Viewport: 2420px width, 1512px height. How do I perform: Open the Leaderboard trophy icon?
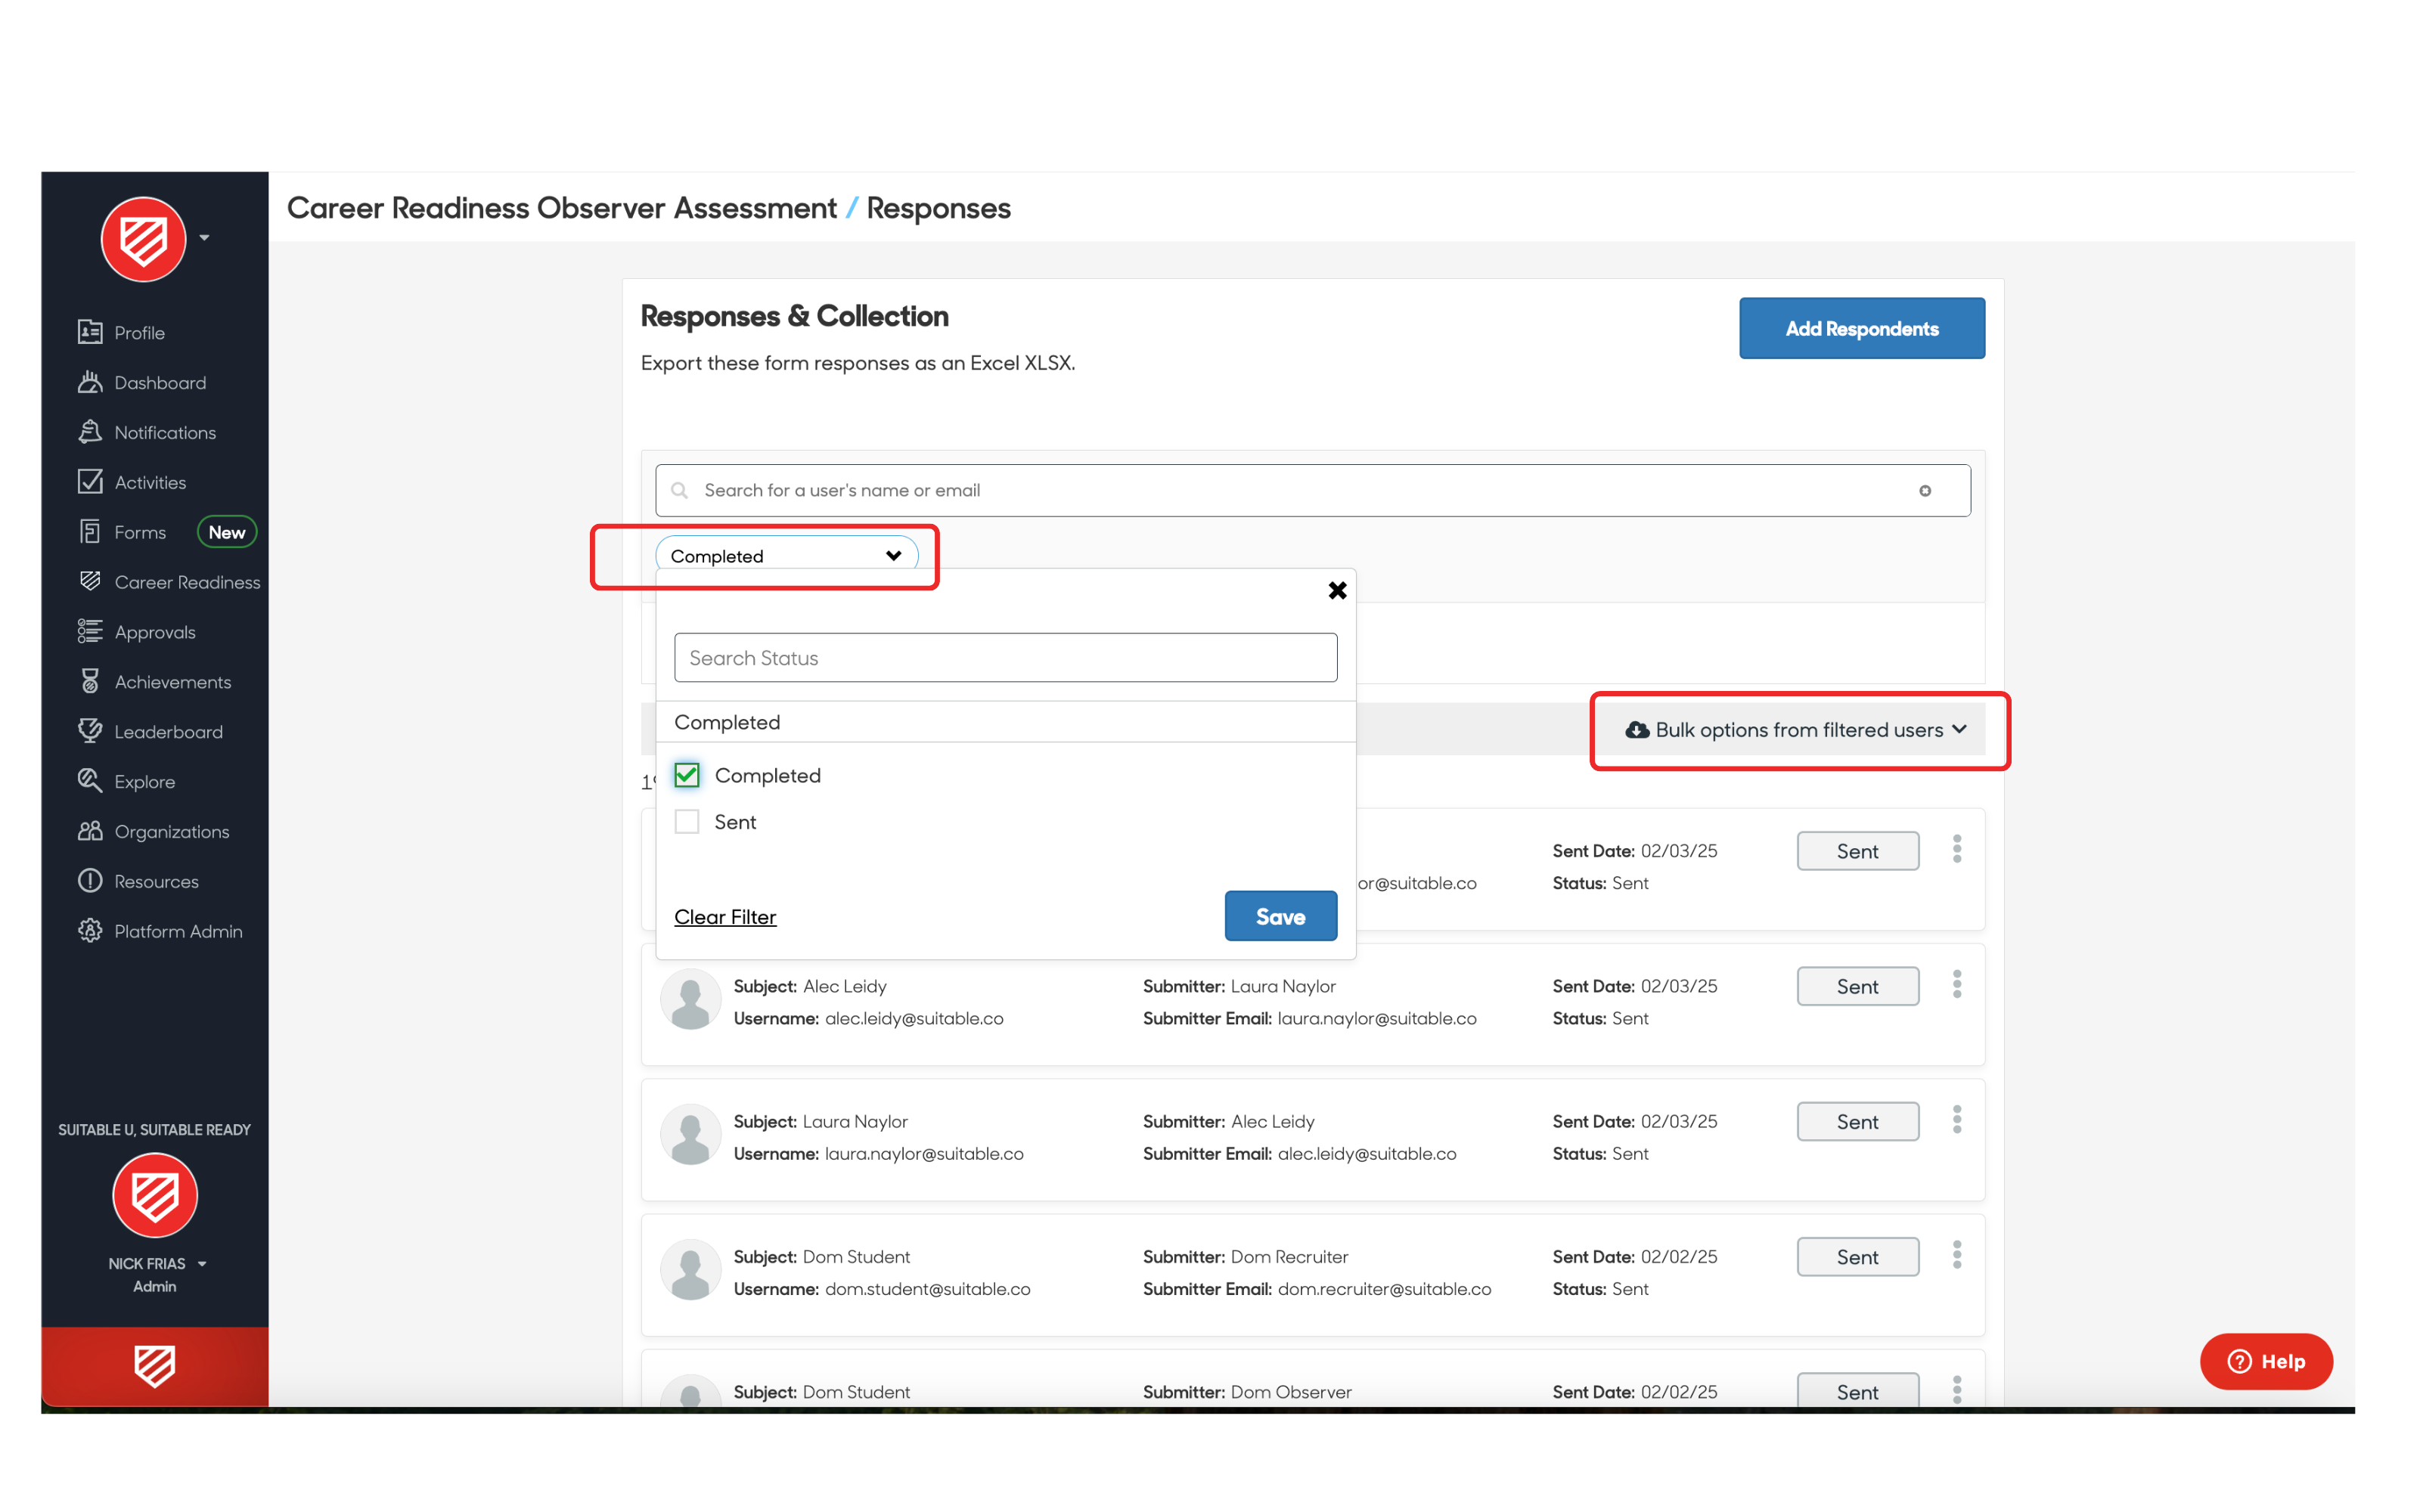(x=90, y=731)
